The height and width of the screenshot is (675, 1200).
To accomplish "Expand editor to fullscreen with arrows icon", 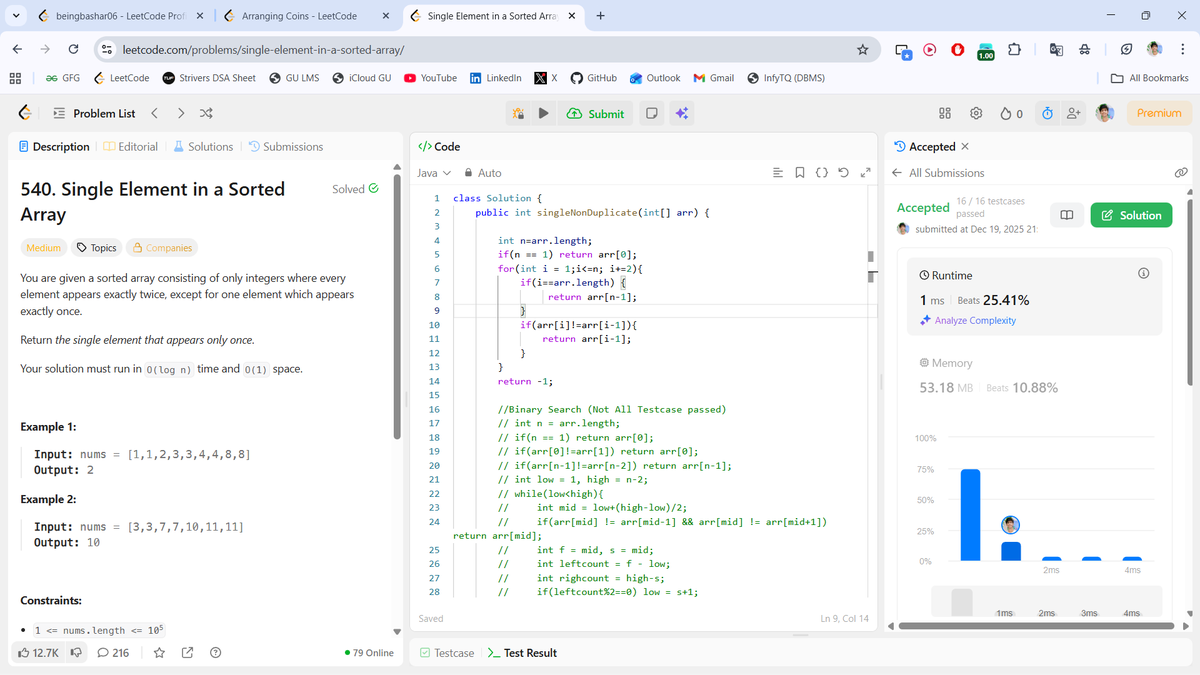I will [864, 172].
